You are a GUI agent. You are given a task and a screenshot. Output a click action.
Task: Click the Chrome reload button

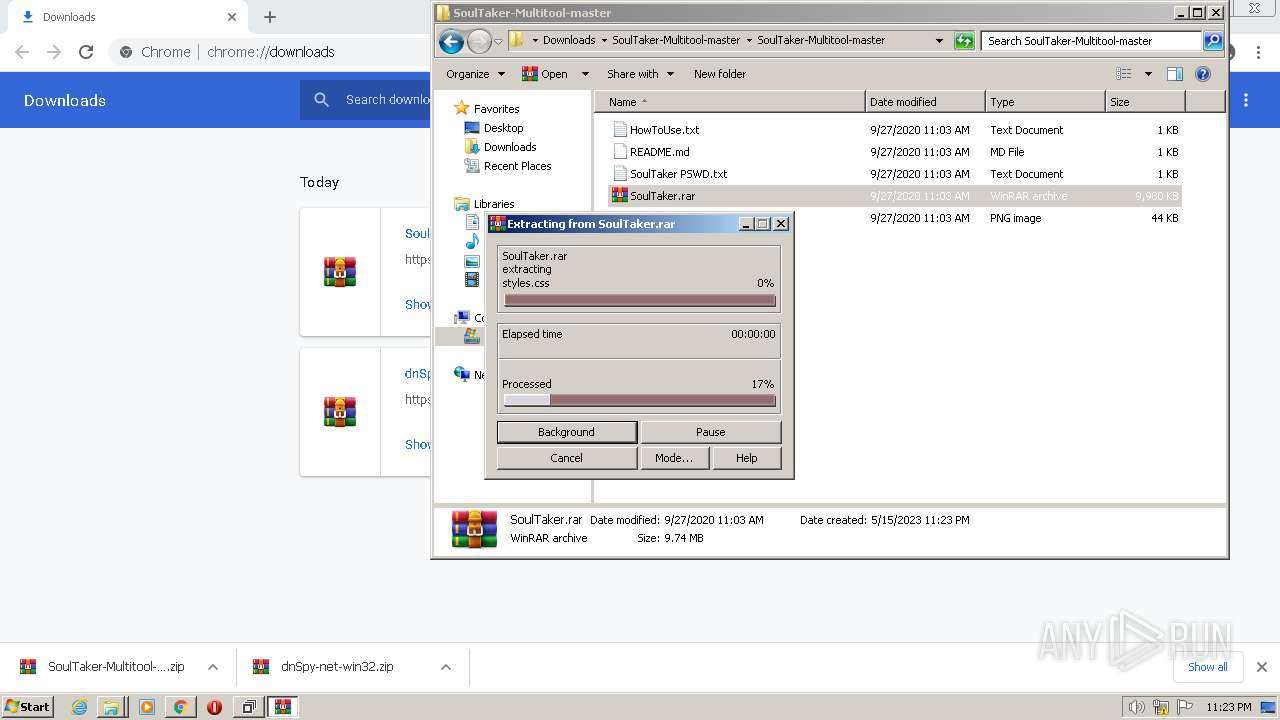[86, 52]
